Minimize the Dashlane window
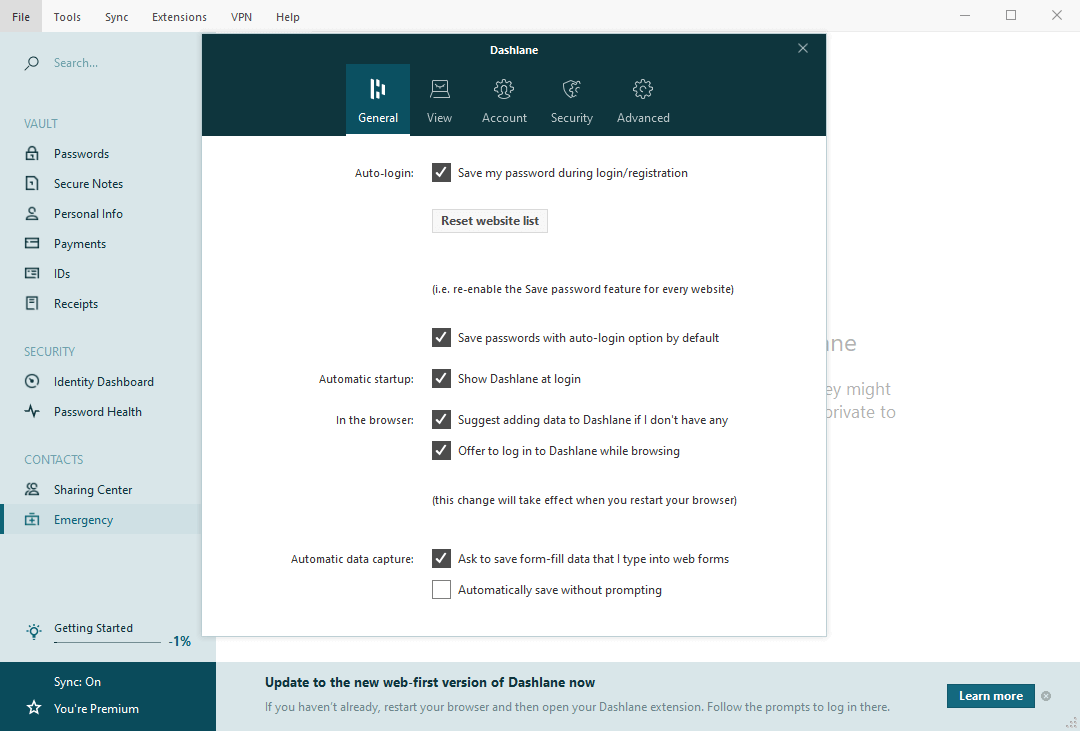This screenshot has height=731, width=1080. [x=964, y=15]
